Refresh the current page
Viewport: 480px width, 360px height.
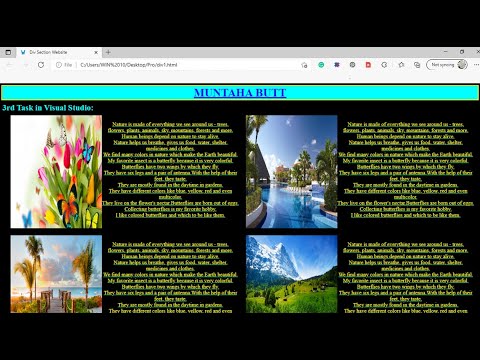coord(41,65)
